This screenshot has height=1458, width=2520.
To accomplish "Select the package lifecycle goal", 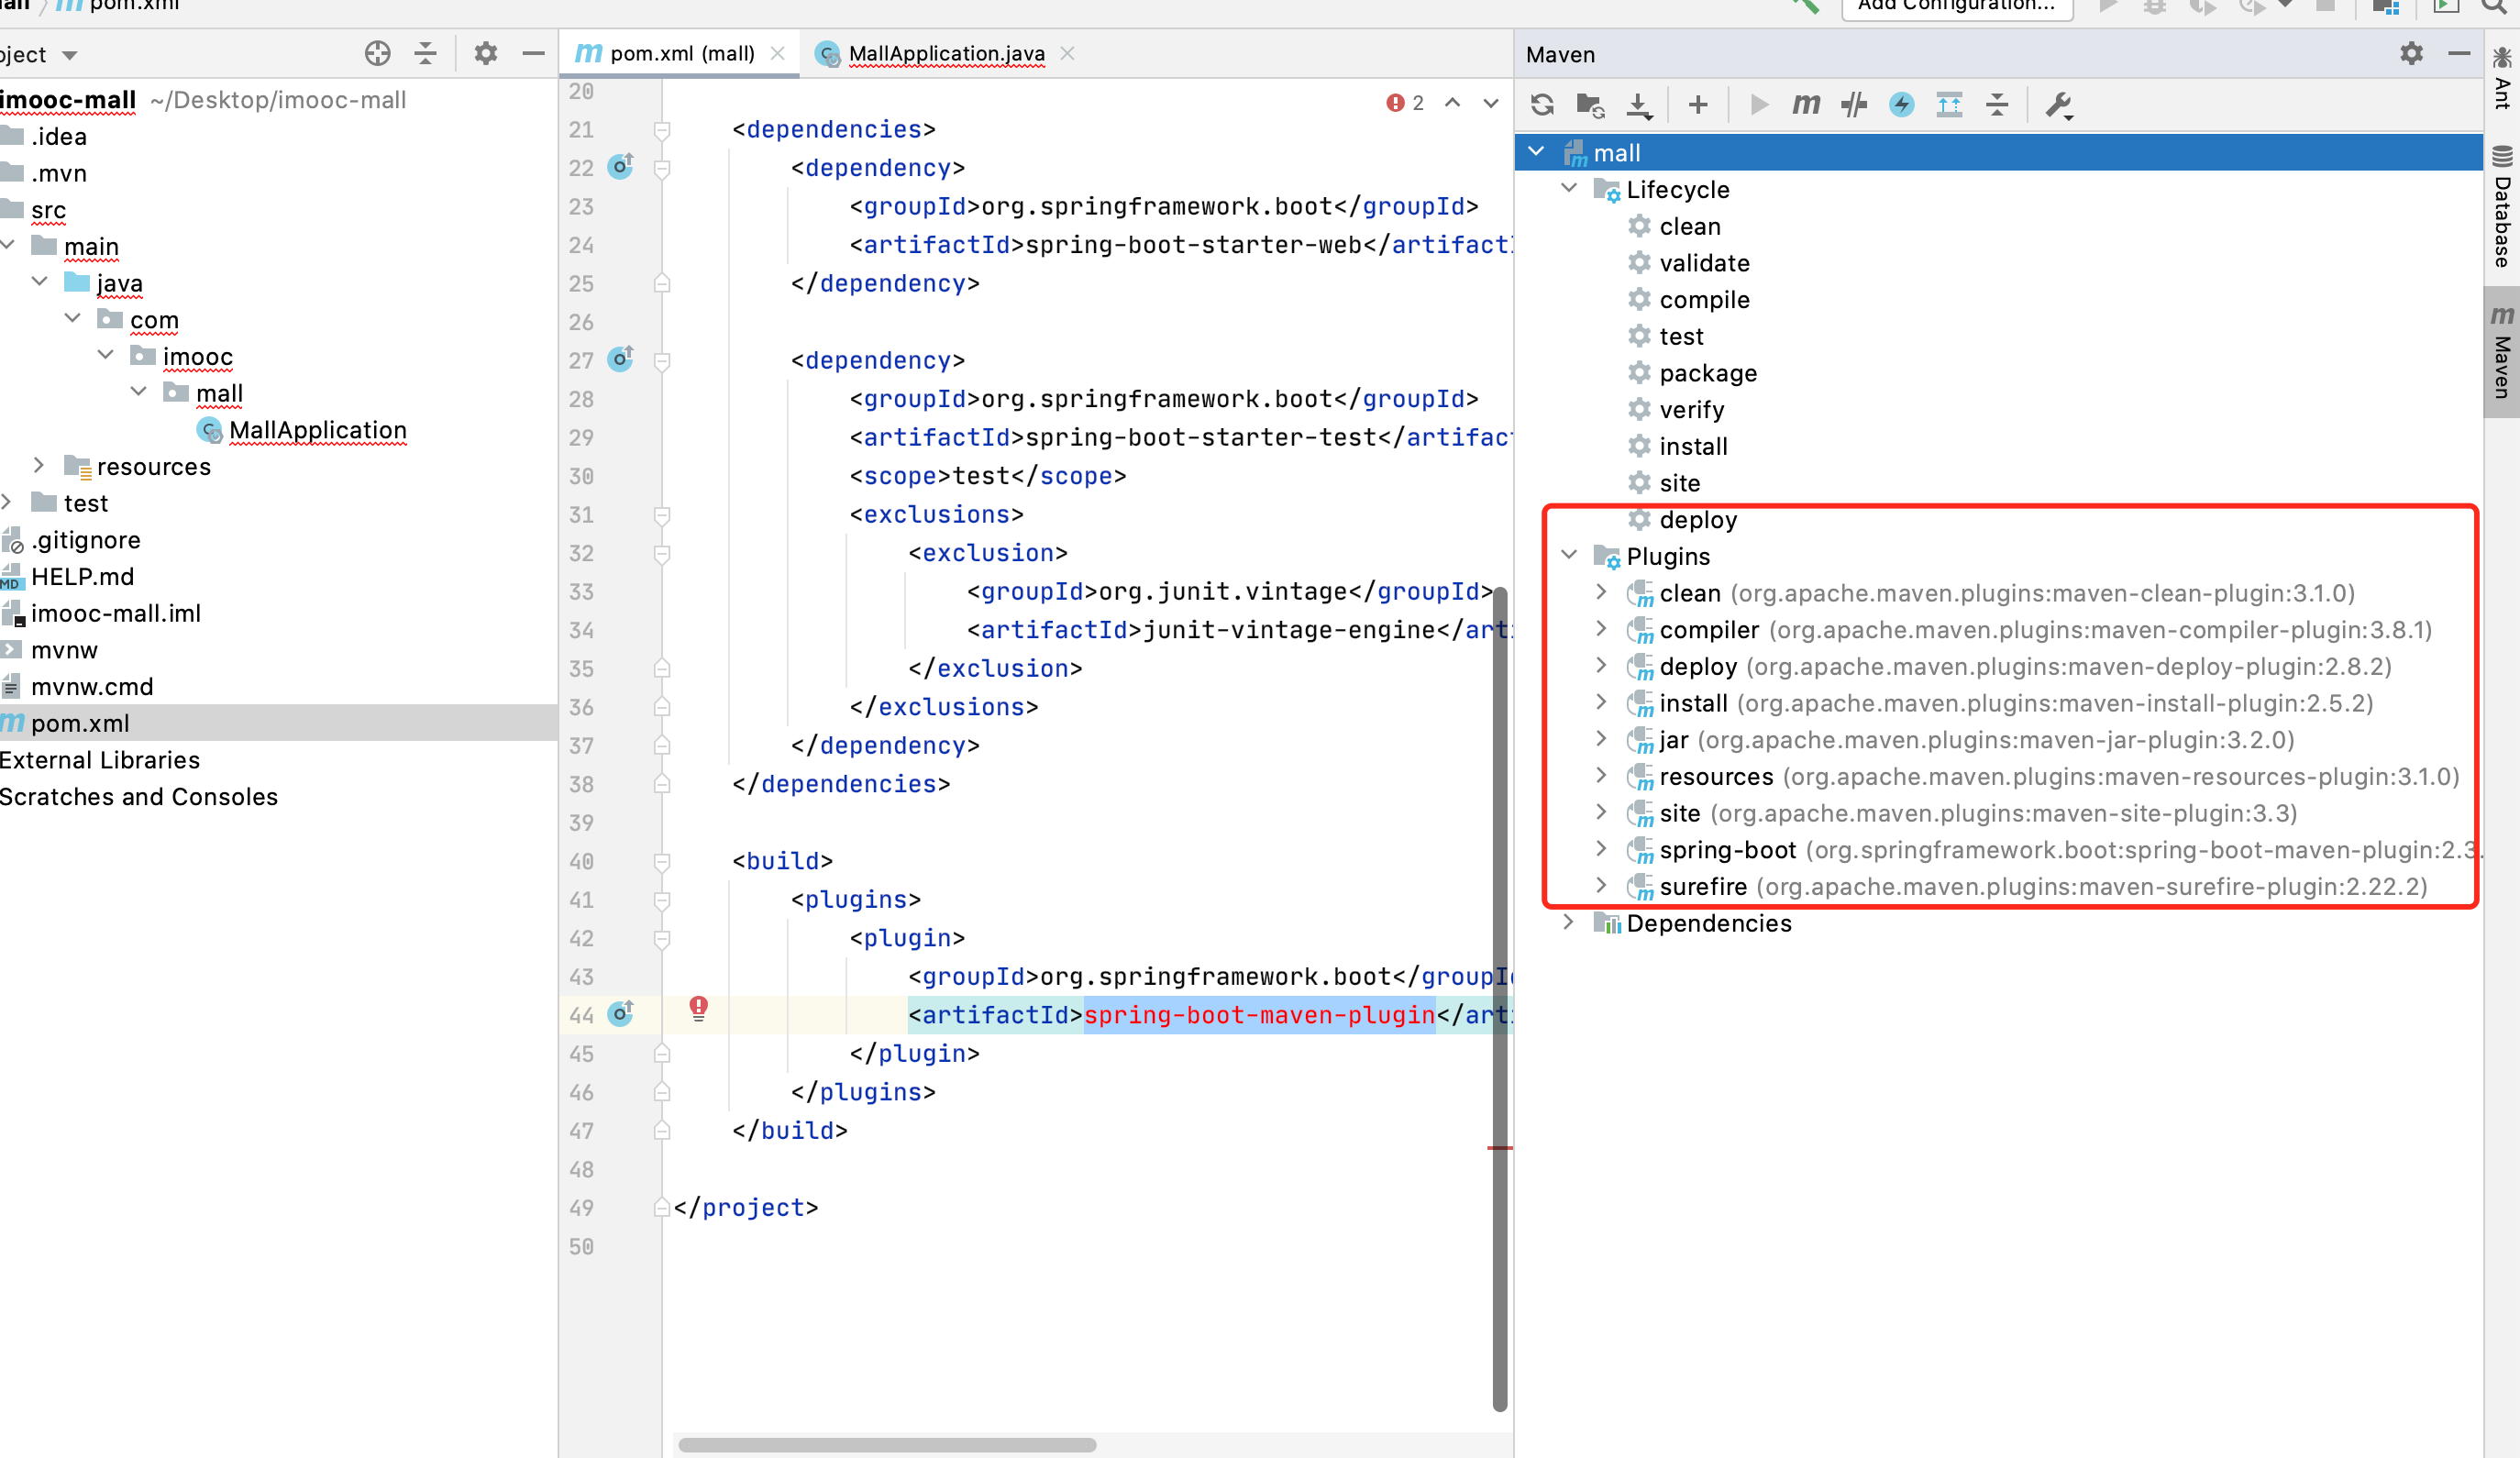I will click(1707, 373).
